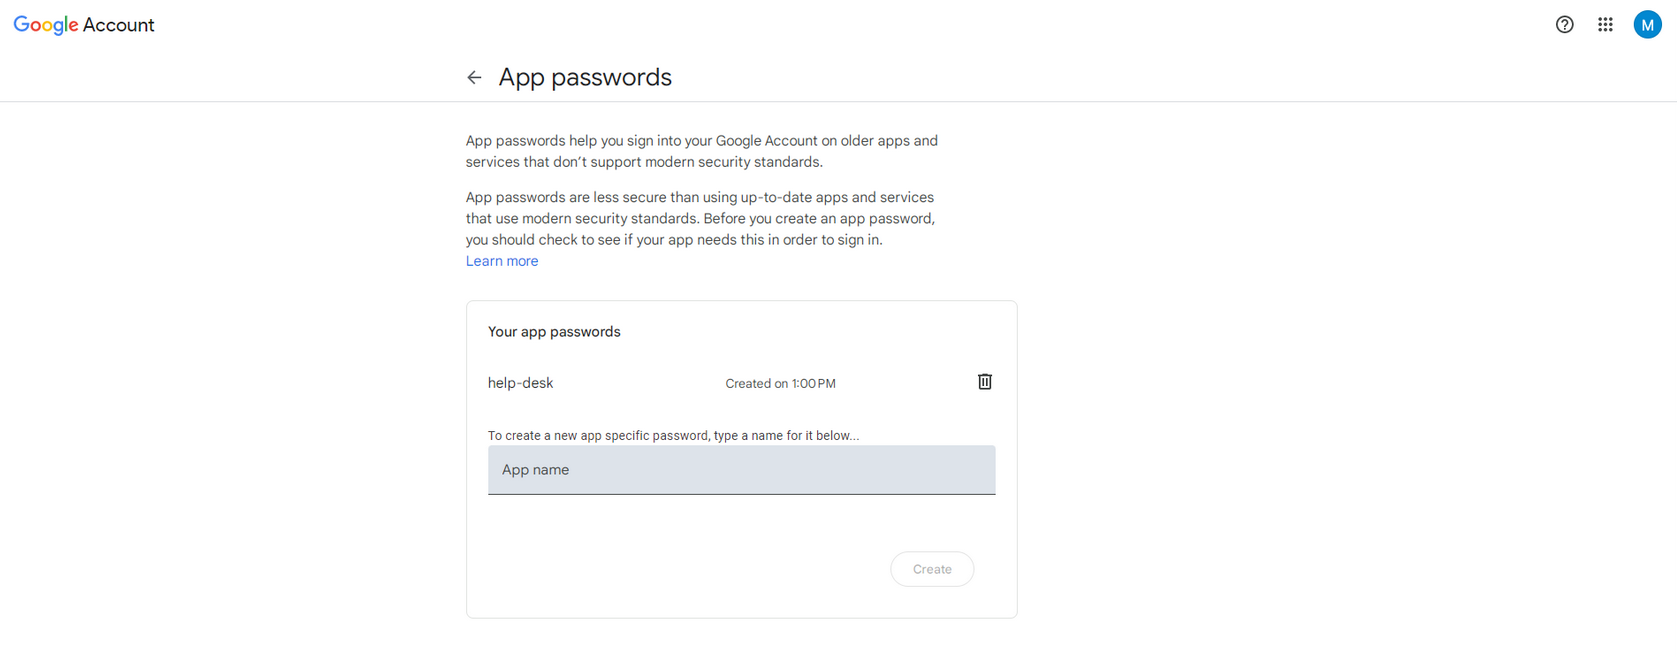This screenshot has height=657, width=1677.
Task: Click the "Your app passwords" section heading
Action: coord(554,332)
